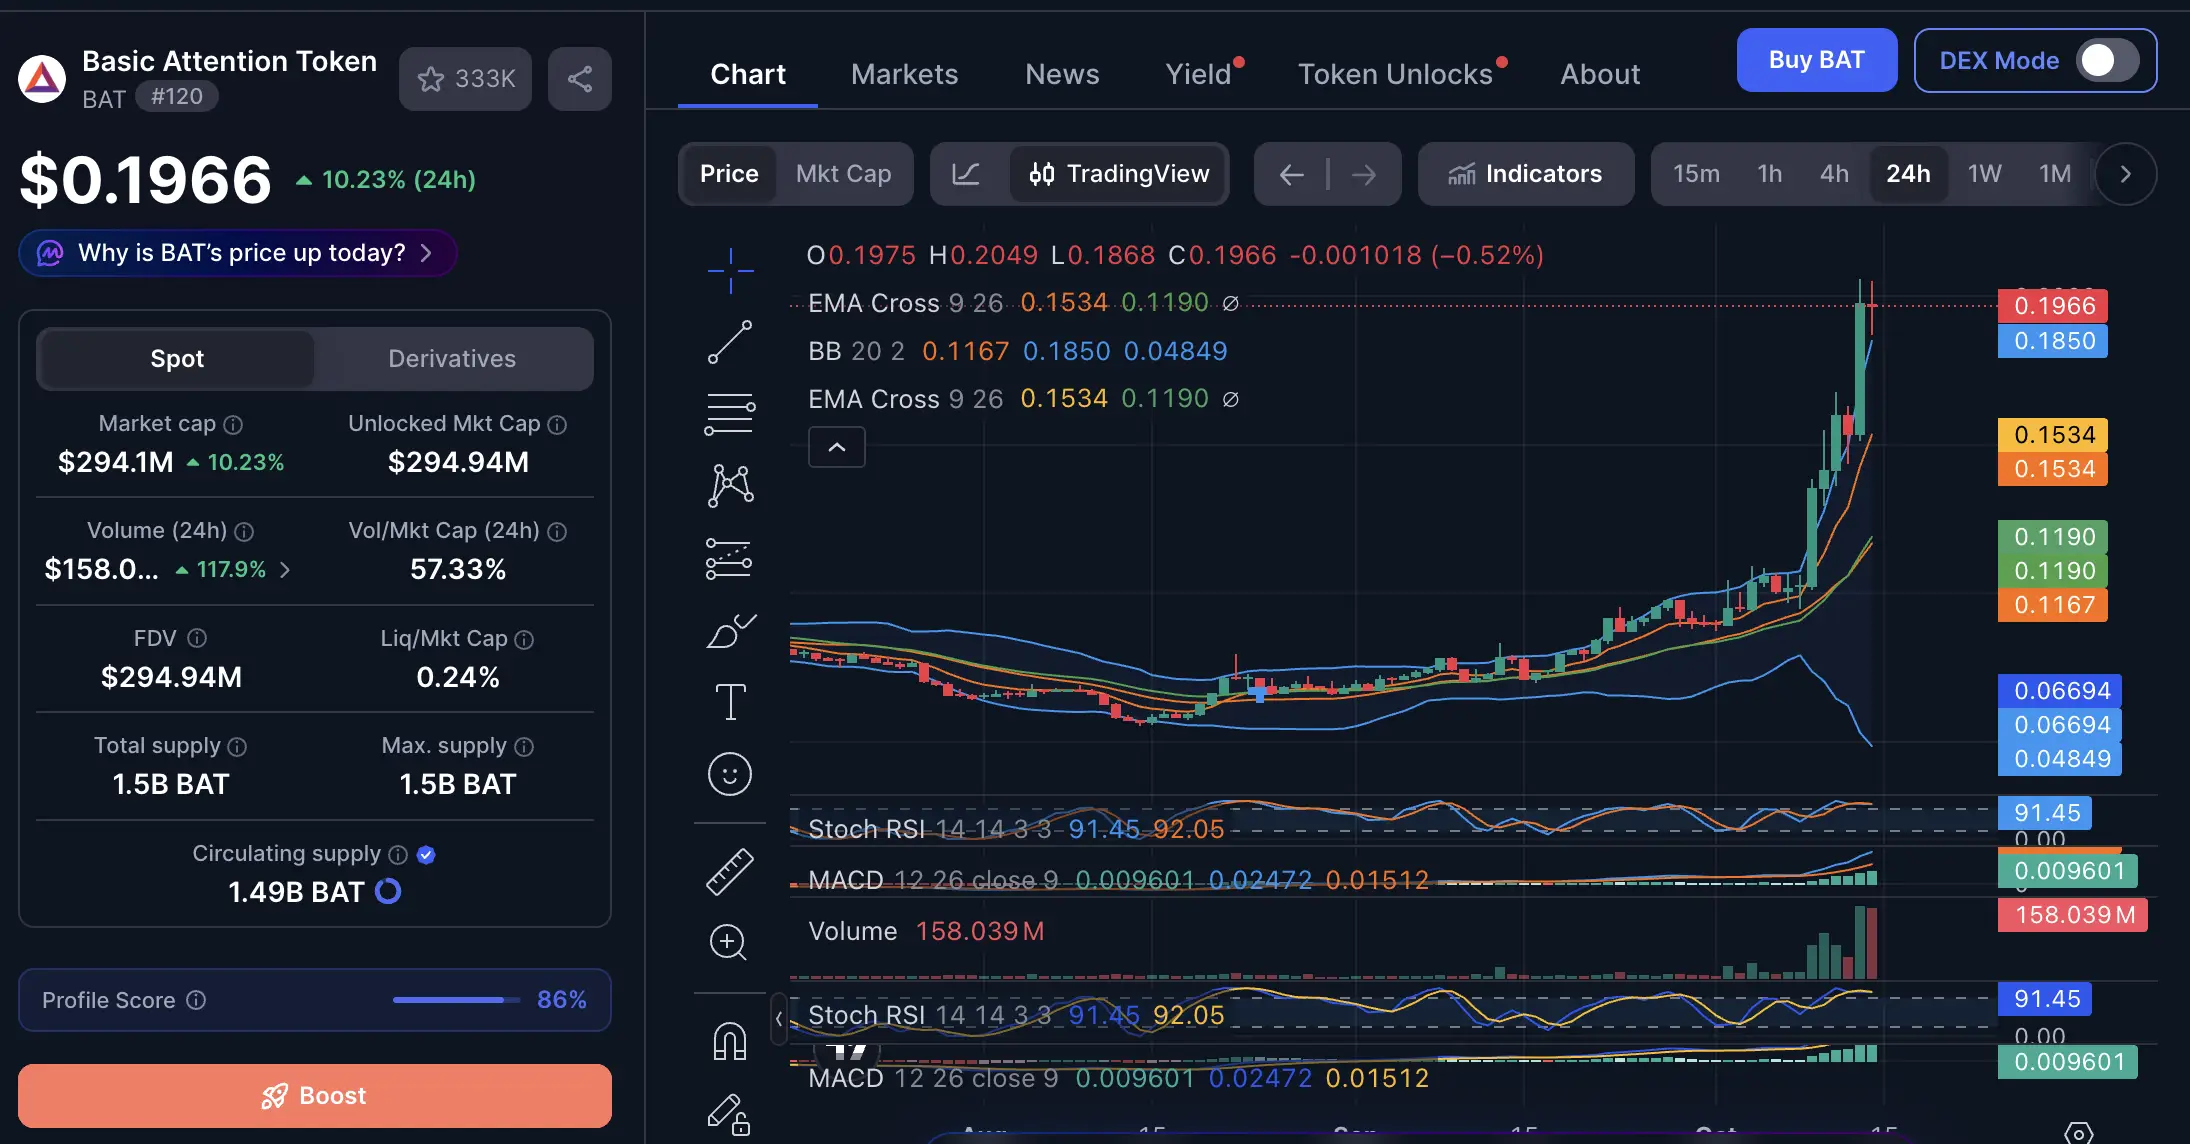Switch to Mkt Cap view
The width and height of the screenshot is (2190, 1144).
[843, 174]
